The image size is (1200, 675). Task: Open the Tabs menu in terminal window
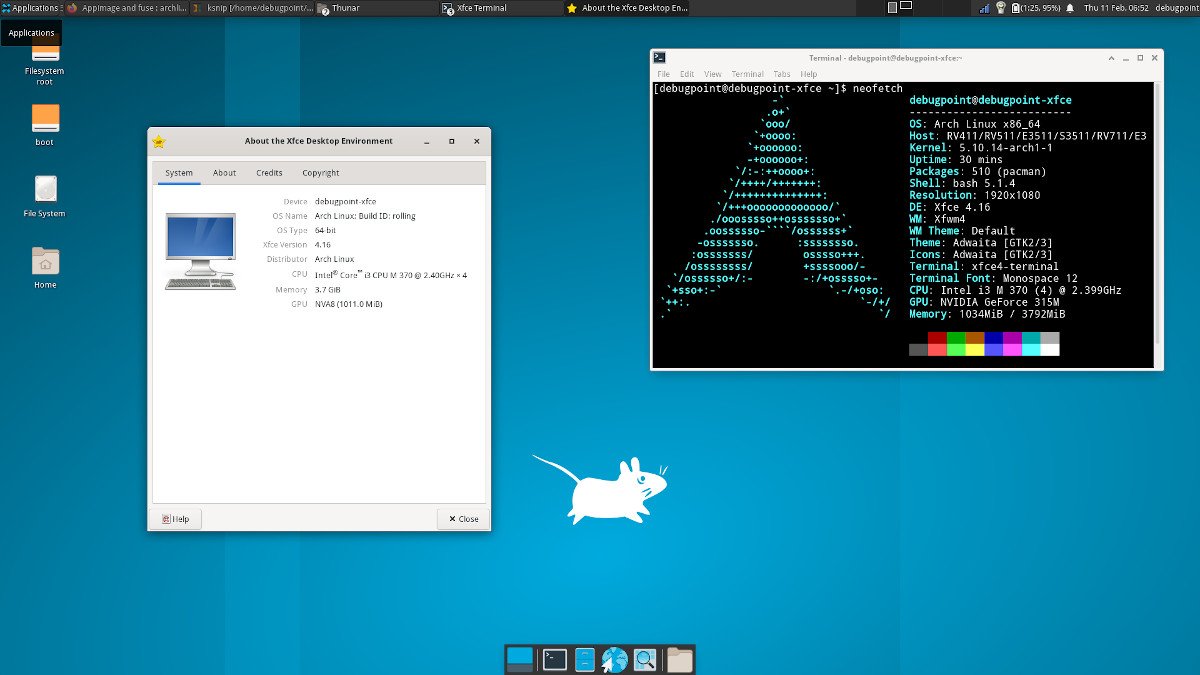(x=782, y=74)
